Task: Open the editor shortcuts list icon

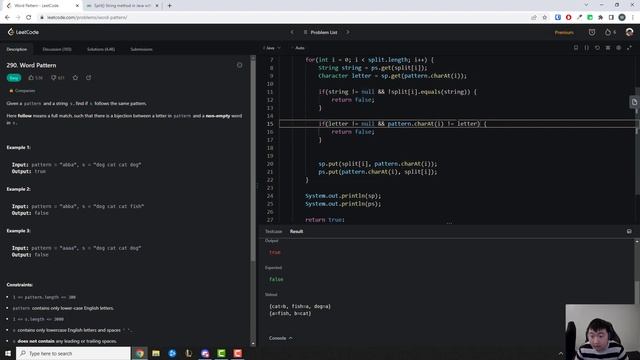Action: pyautogui.click(x=608, y=48)
